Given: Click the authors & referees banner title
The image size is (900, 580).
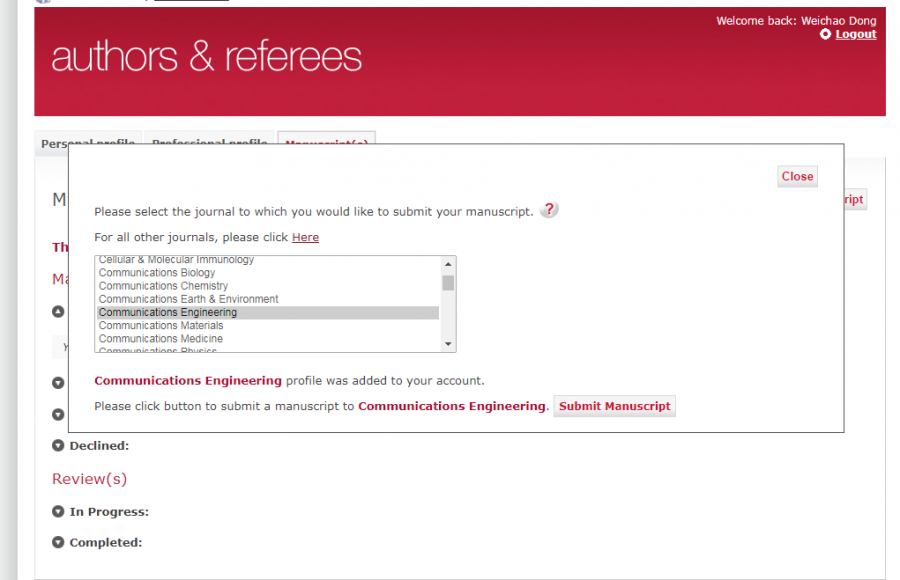Looking at the screenshot, I should (x=207, y=57).
